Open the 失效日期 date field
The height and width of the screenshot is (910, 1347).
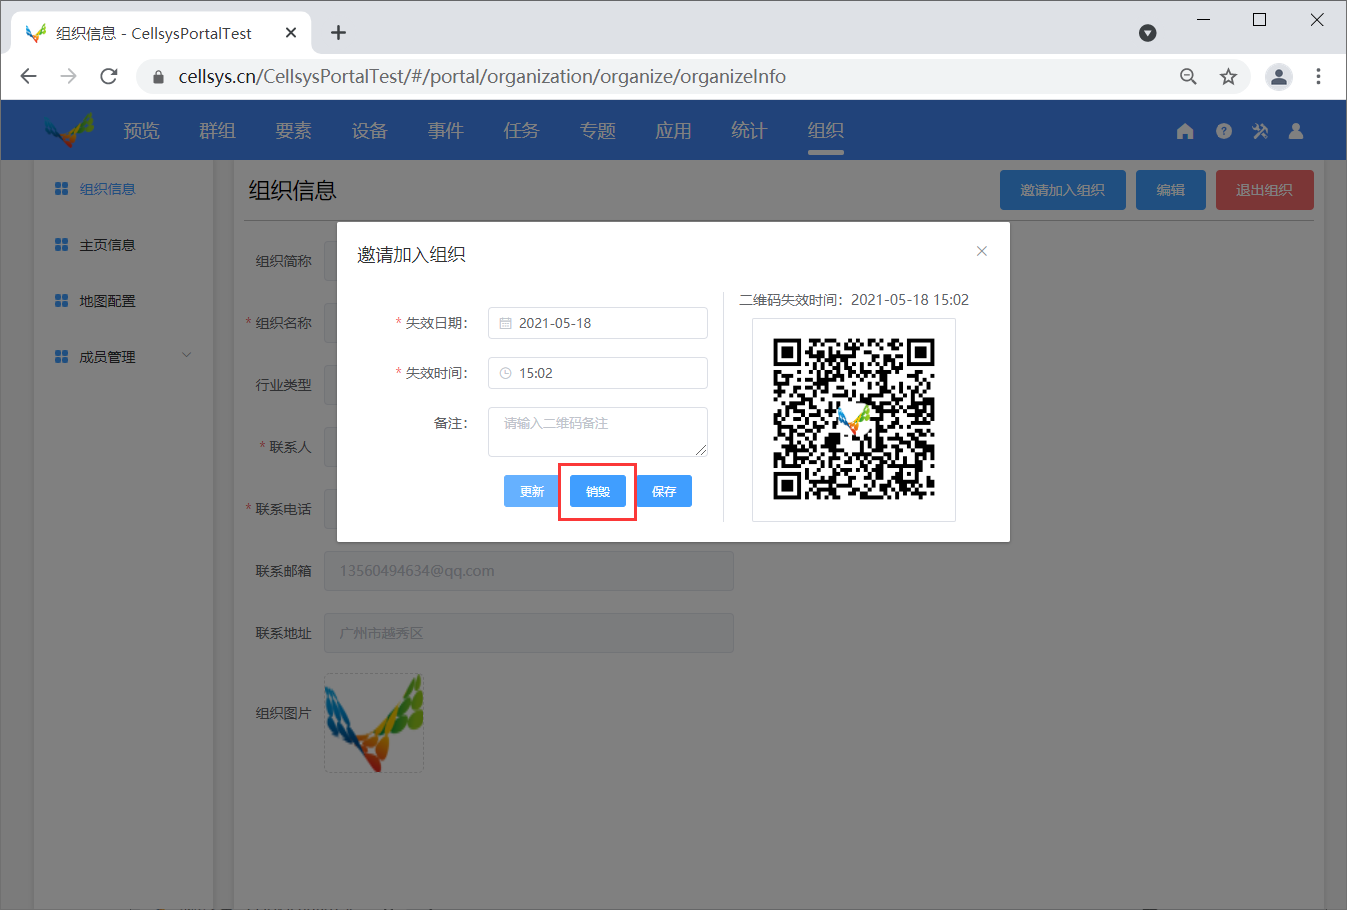coord(598,323)
